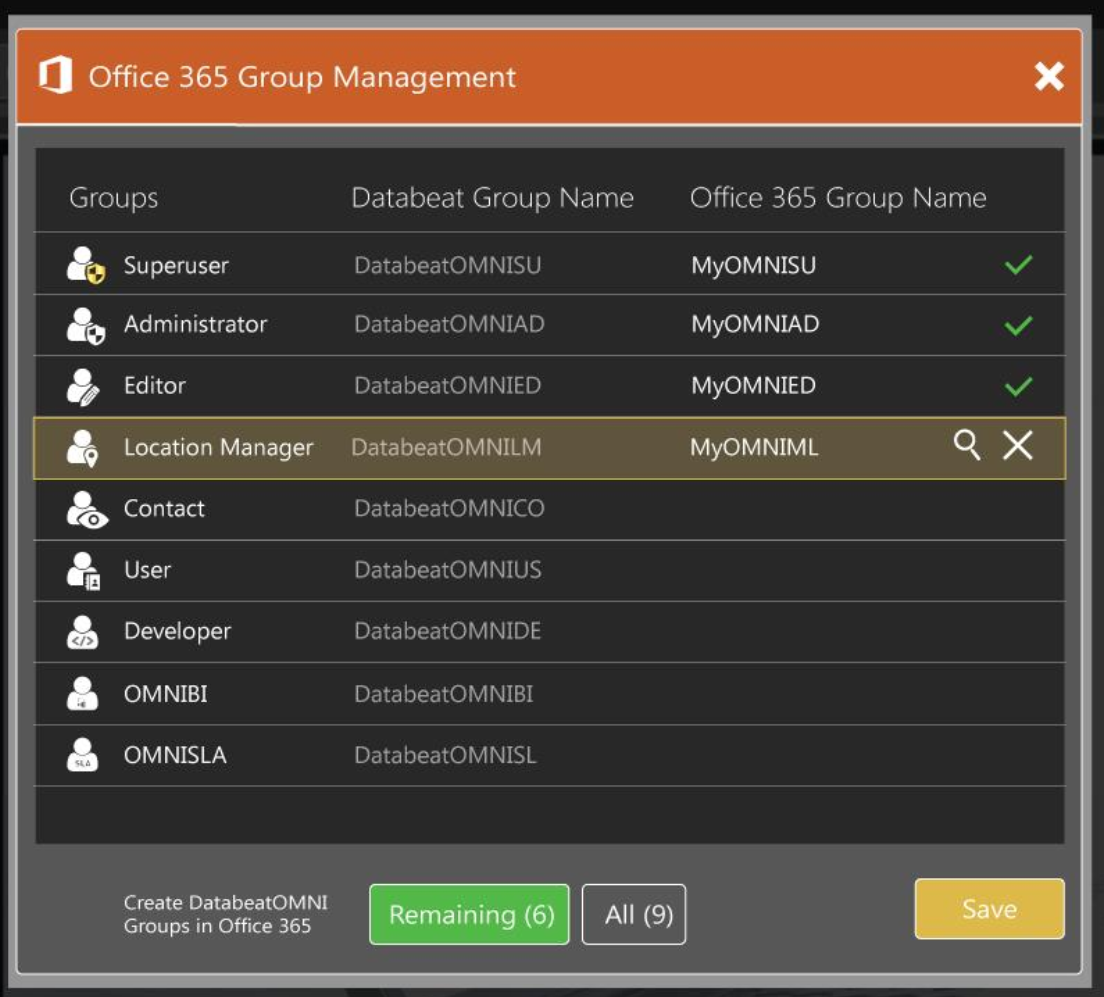
Task: Click the Create DatabeatOMNI Groups label
Action: (225, 914)
